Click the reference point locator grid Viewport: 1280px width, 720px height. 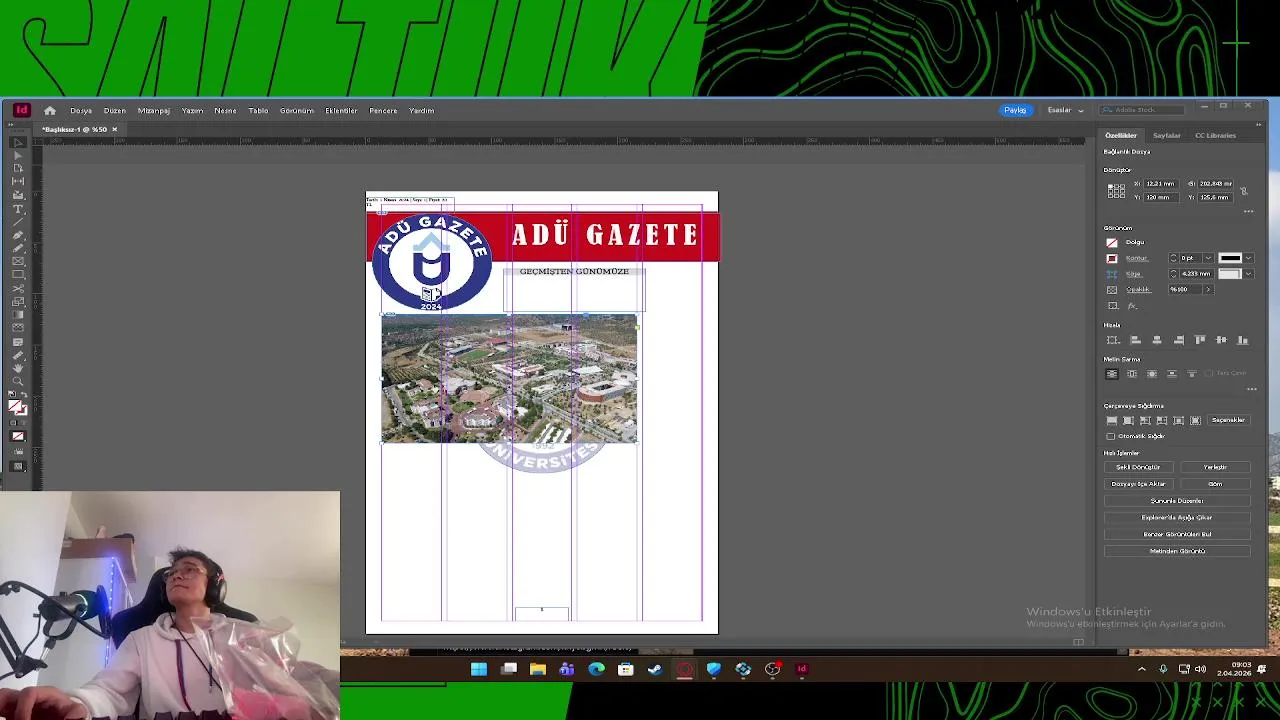1116,191
